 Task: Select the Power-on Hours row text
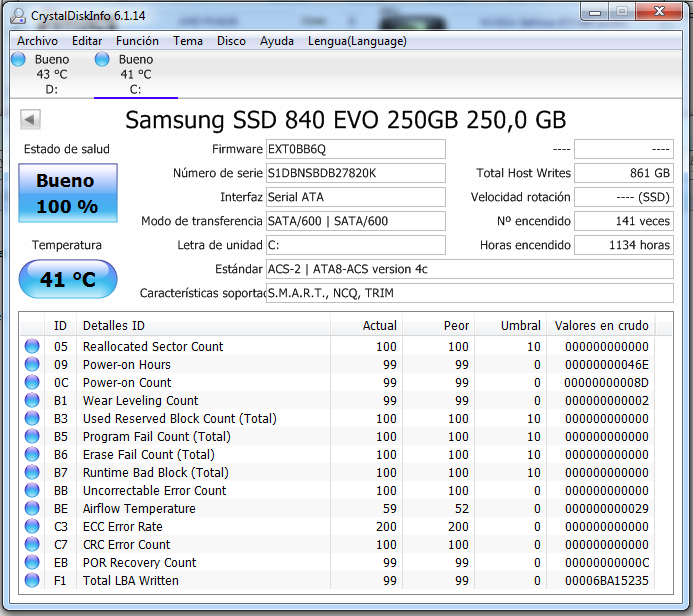tap(126, 365)
